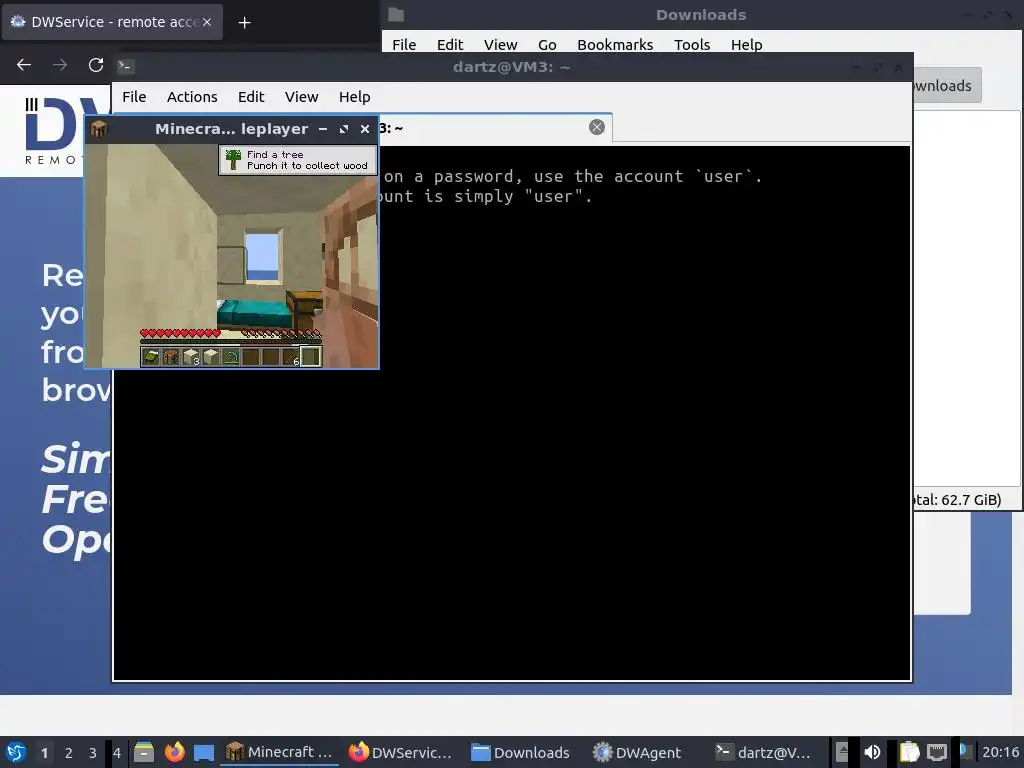Image resolution: width=1024 pixels, height=768 pixels.
Task: Click the Downloads path button in file manager
Action: 946,86
